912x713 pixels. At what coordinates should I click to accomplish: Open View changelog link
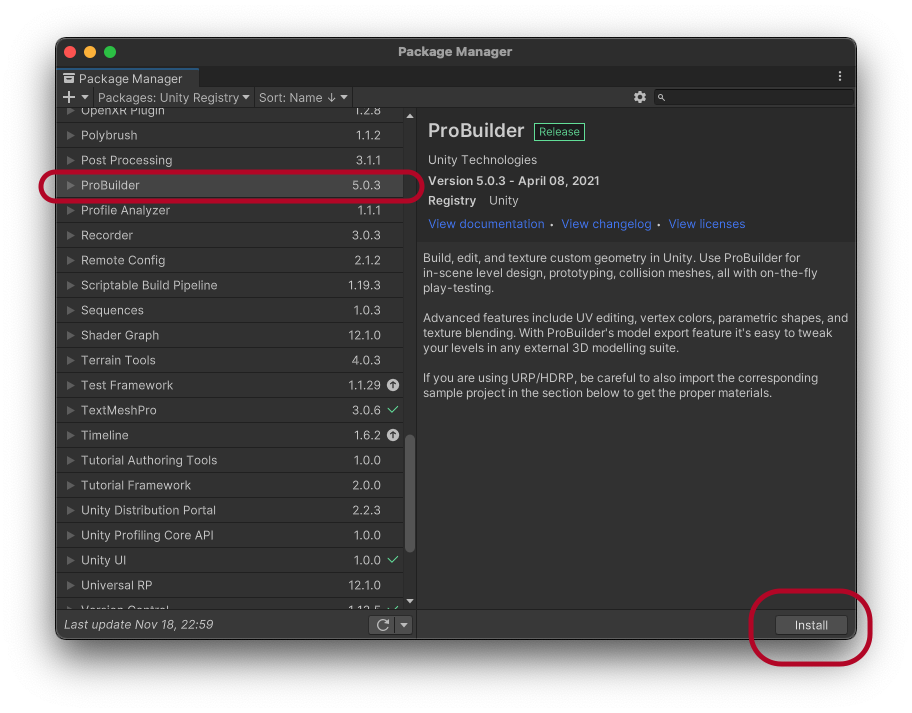coord(606,224)
